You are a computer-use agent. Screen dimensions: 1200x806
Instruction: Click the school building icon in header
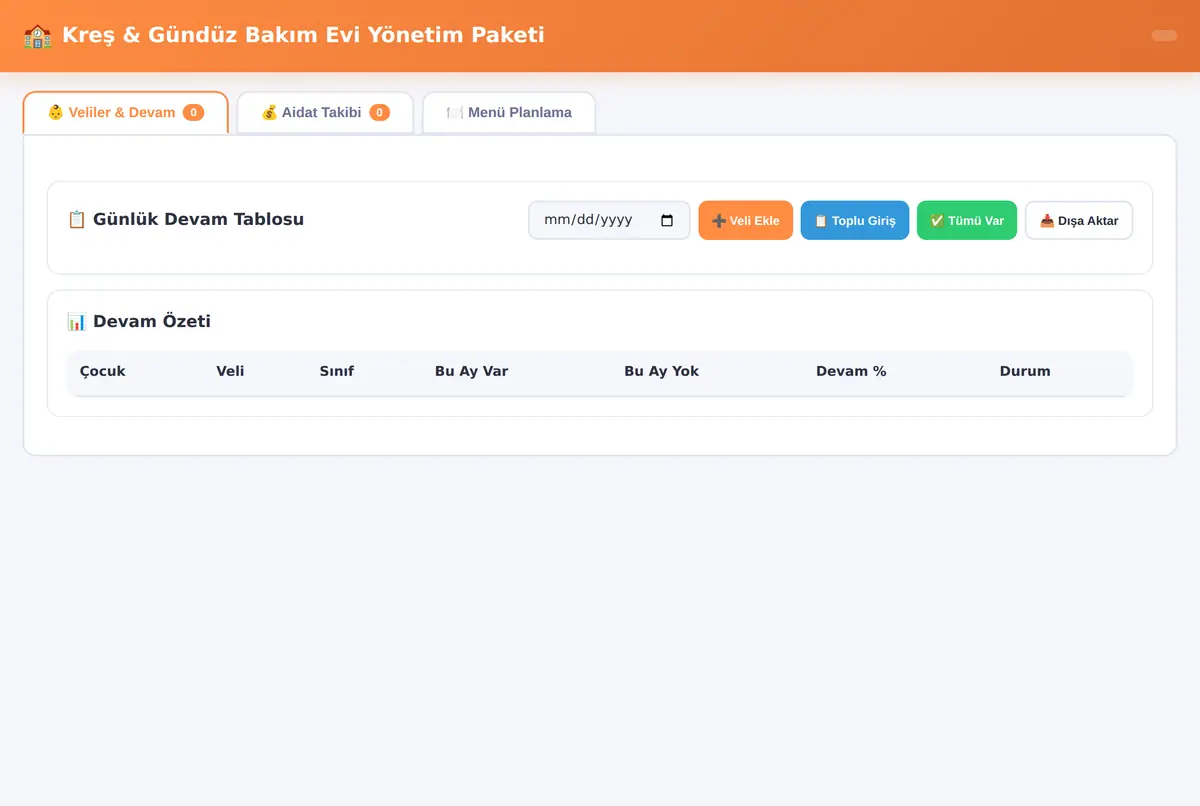coord(37,36)
